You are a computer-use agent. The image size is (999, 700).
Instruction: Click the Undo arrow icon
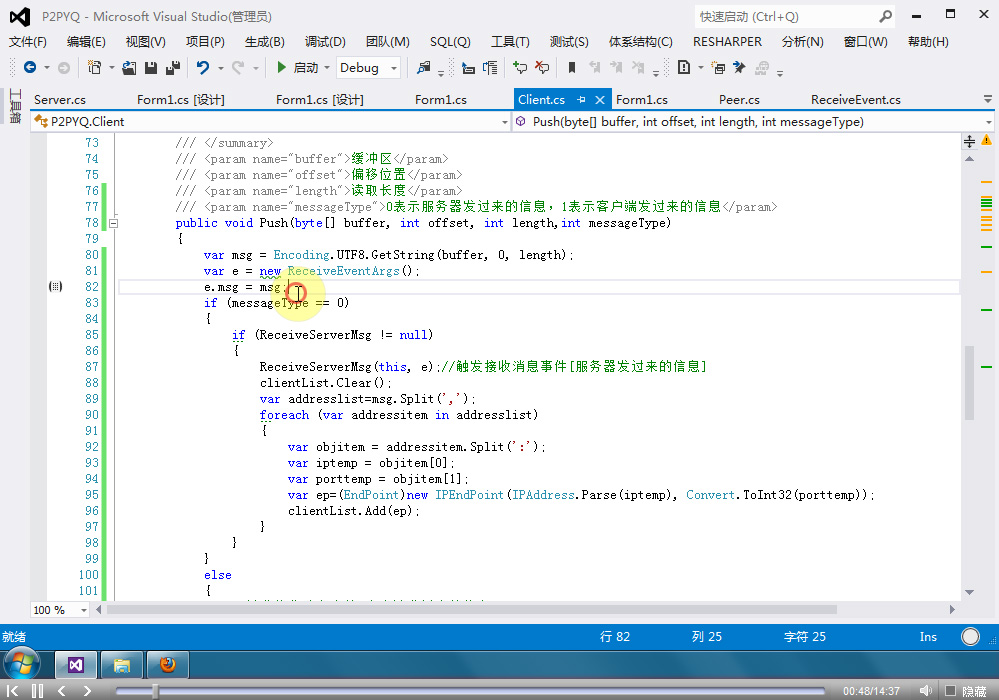point(203,68)
